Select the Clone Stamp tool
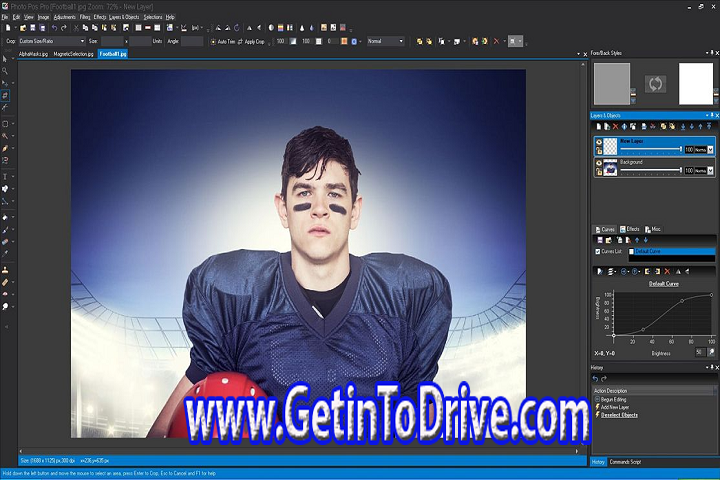Viewport: 720px width, 480px height. pos(5,270)
